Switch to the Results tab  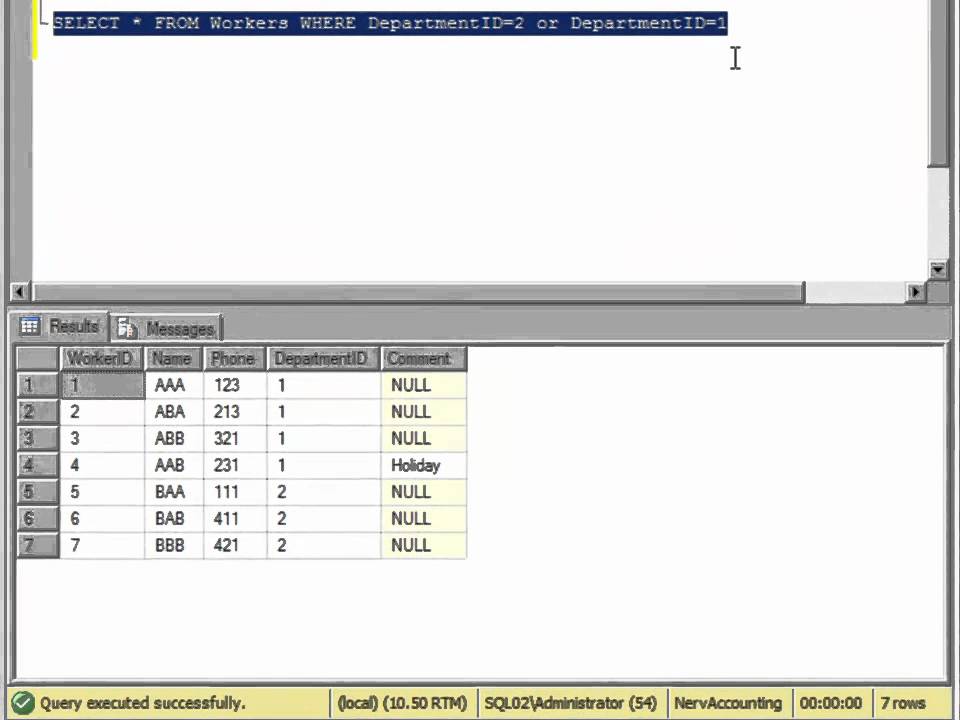(59, 326)
